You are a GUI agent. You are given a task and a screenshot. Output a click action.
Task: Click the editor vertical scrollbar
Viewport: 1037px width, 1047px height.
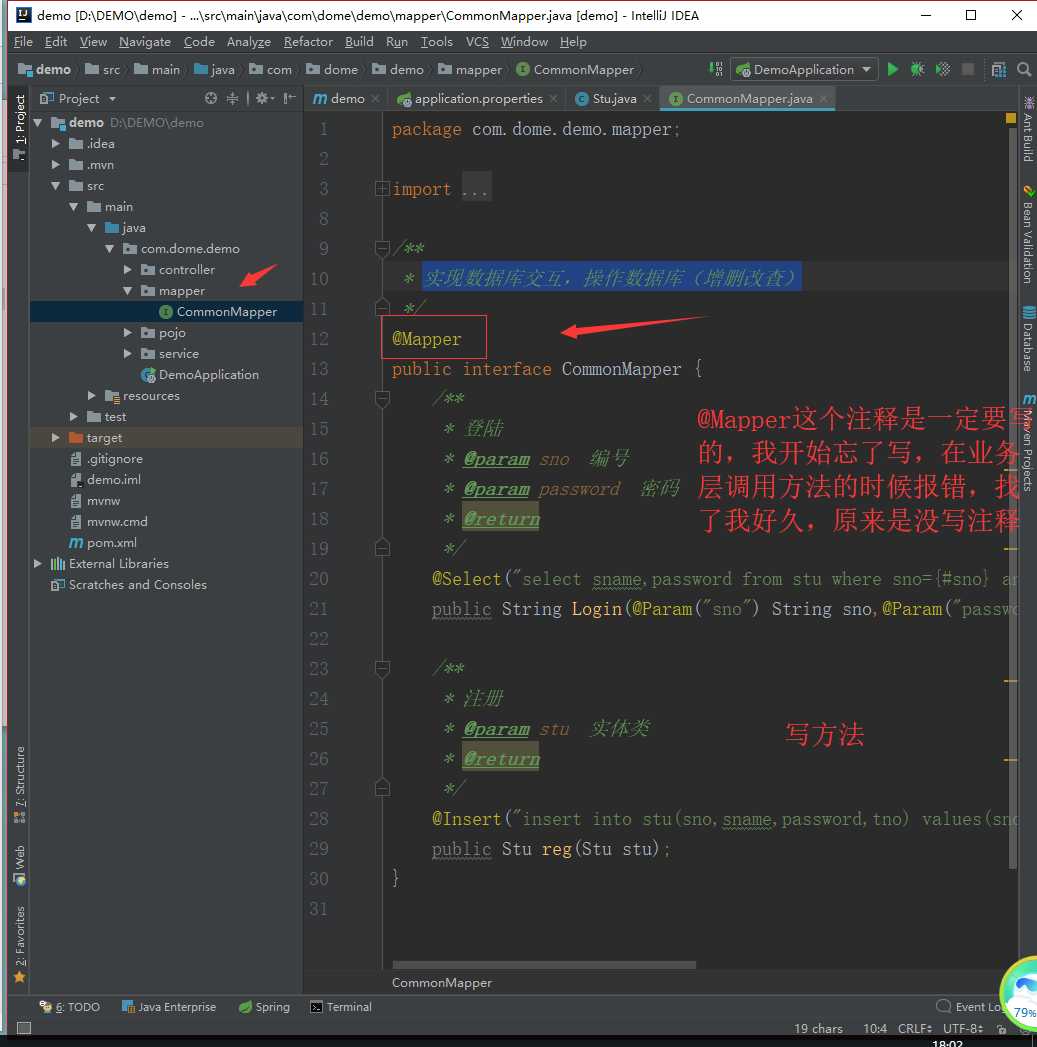(x=1012, y=497)
